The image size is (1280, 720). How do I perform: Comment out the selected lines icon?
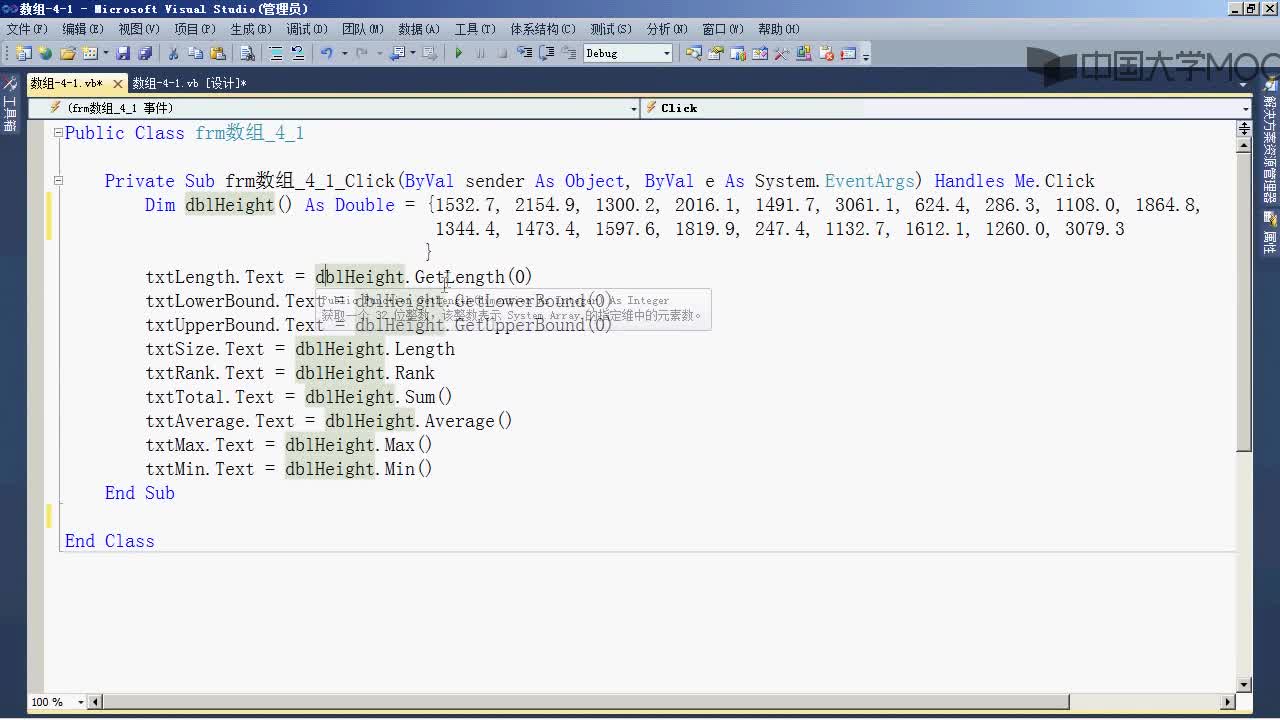tap(276, 53)
